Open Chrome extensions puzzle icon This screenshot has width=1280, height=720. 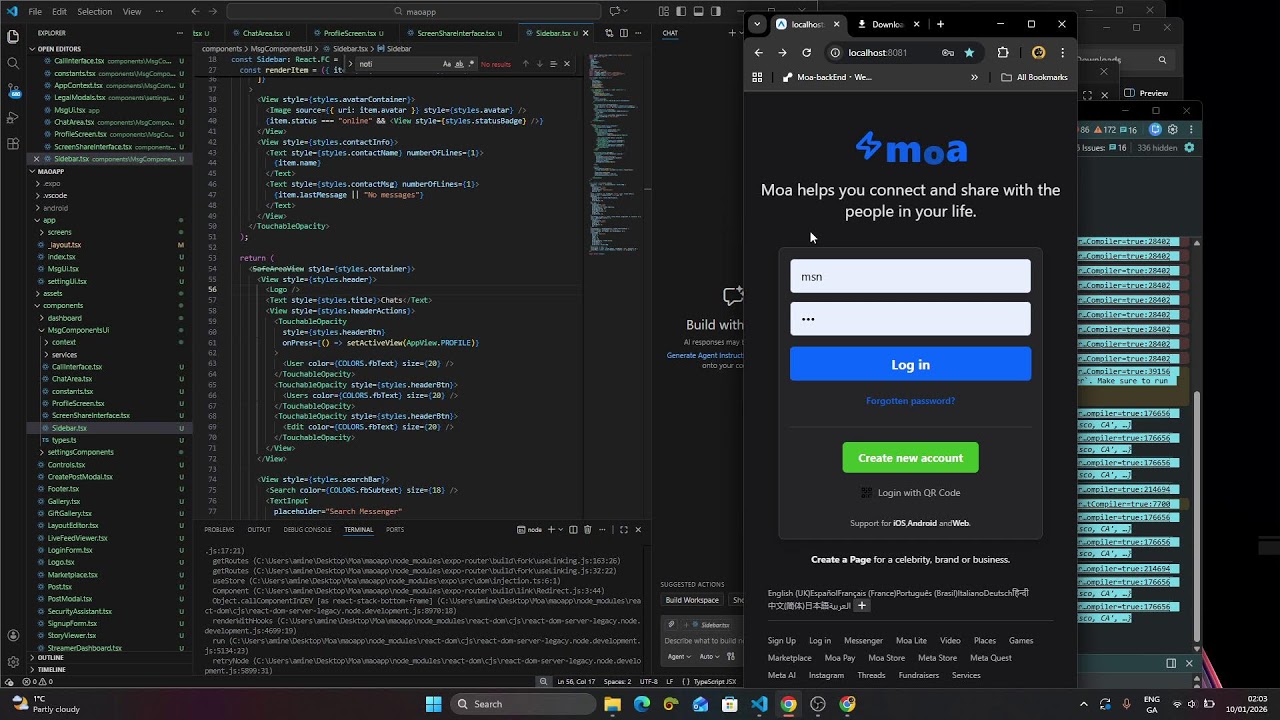click(x=1003, y=52)
